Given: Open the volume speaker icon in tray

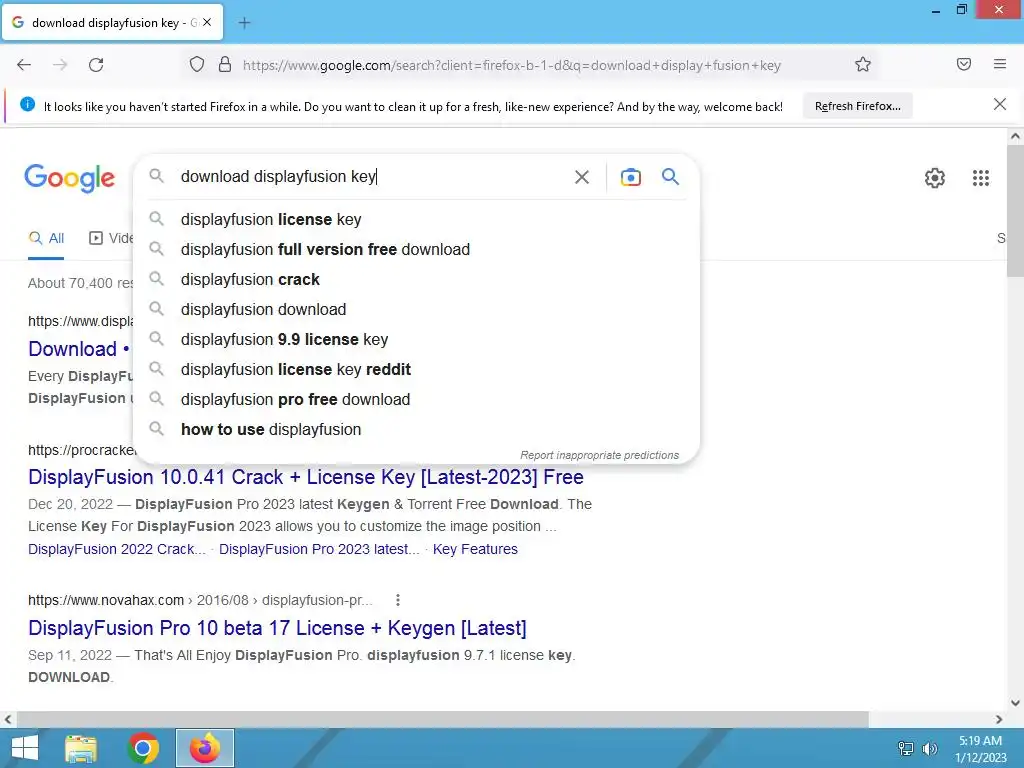Looking at the screenshot, I should 930,748.
